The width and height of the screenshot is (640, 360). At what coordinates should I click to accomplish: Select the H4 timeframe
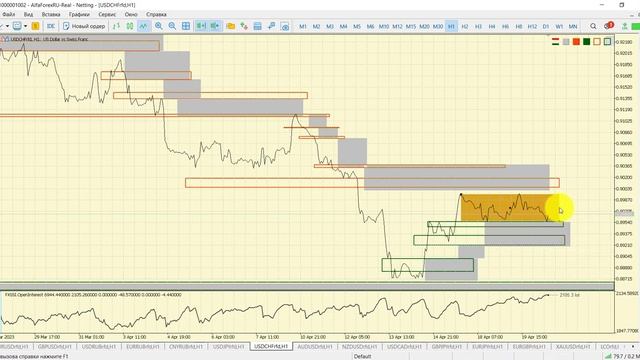point(492,26)
